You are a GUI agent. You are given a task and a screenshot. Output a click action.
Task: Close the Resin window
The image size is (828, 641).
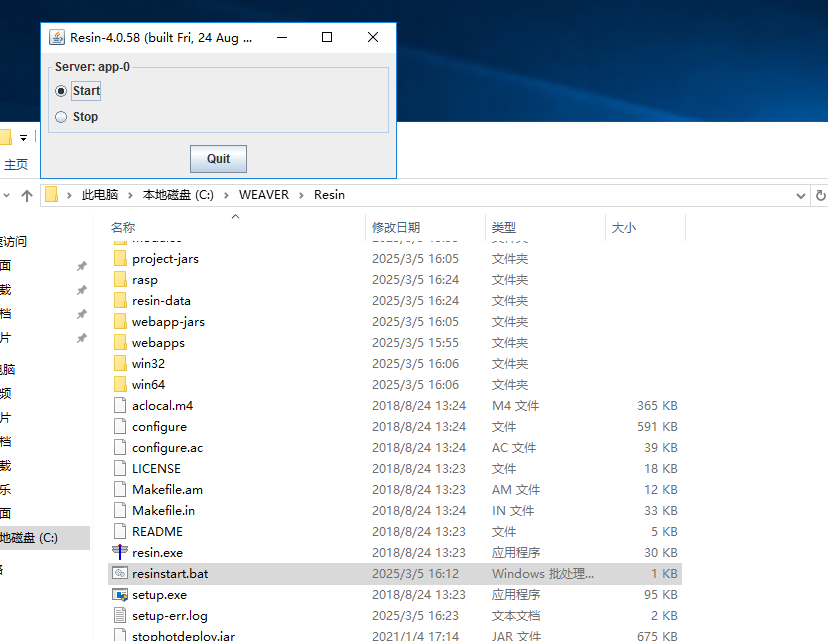point(373,37)
